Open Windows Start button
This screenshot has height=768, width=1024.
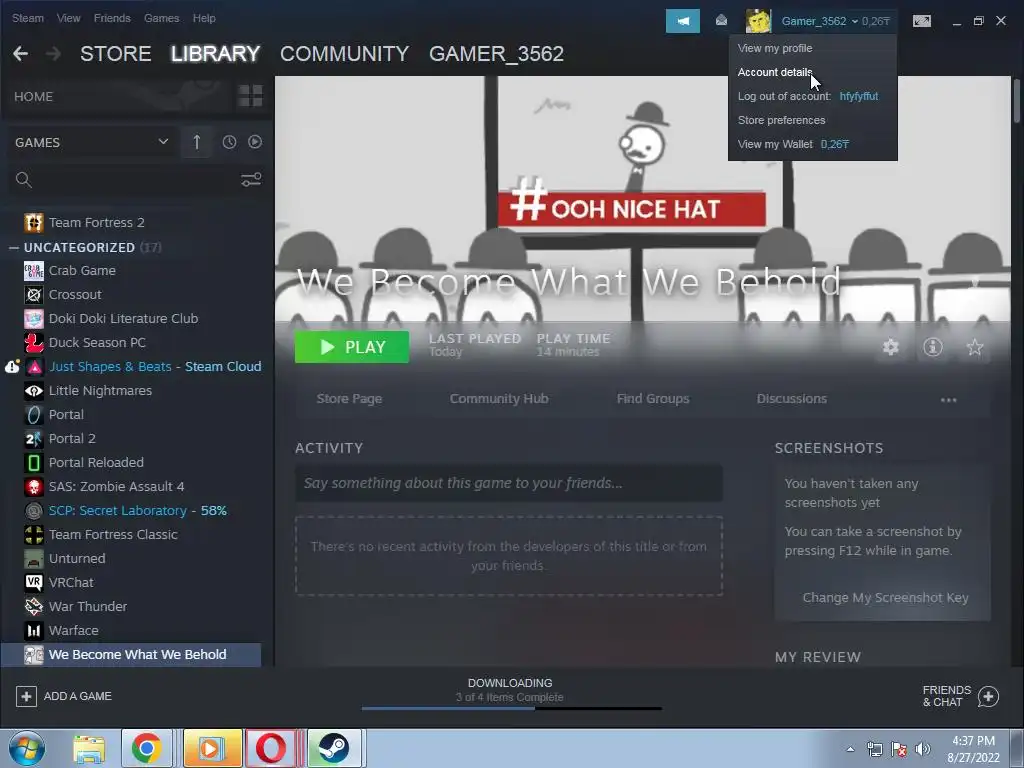[x=27, y=748]
